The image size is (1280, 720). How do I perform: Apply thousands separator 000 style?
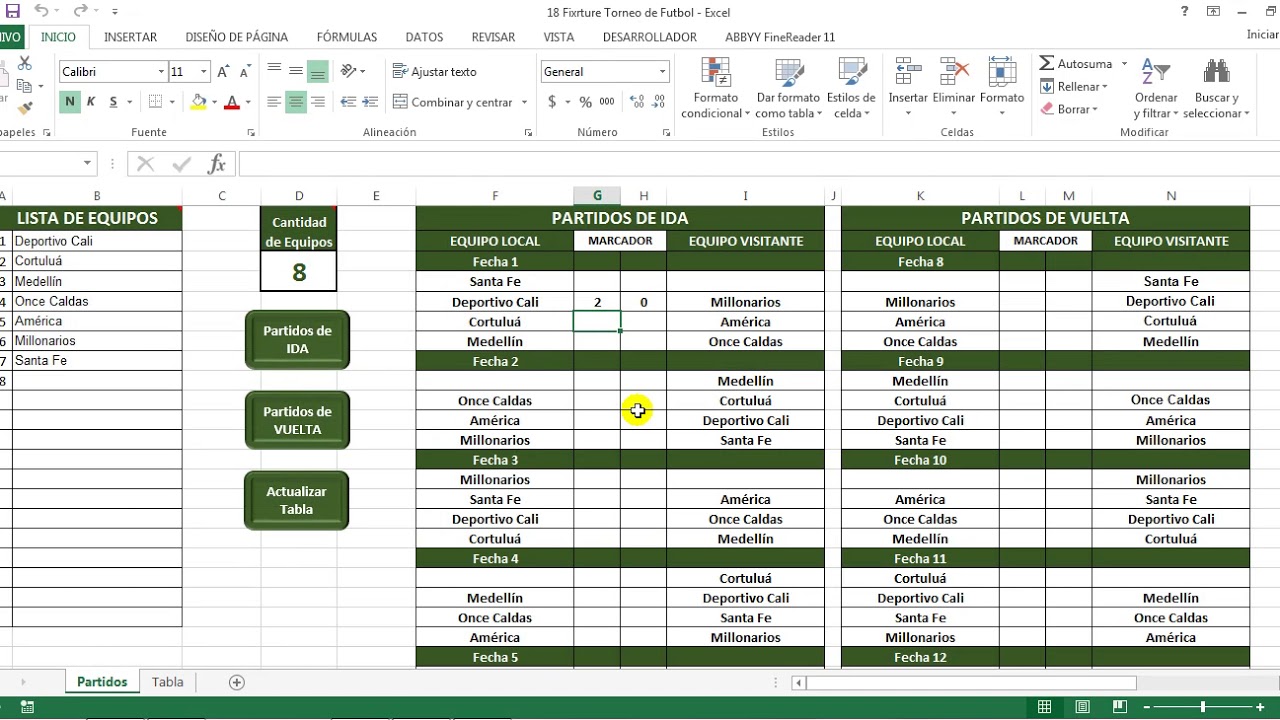(x=608, y=102)
